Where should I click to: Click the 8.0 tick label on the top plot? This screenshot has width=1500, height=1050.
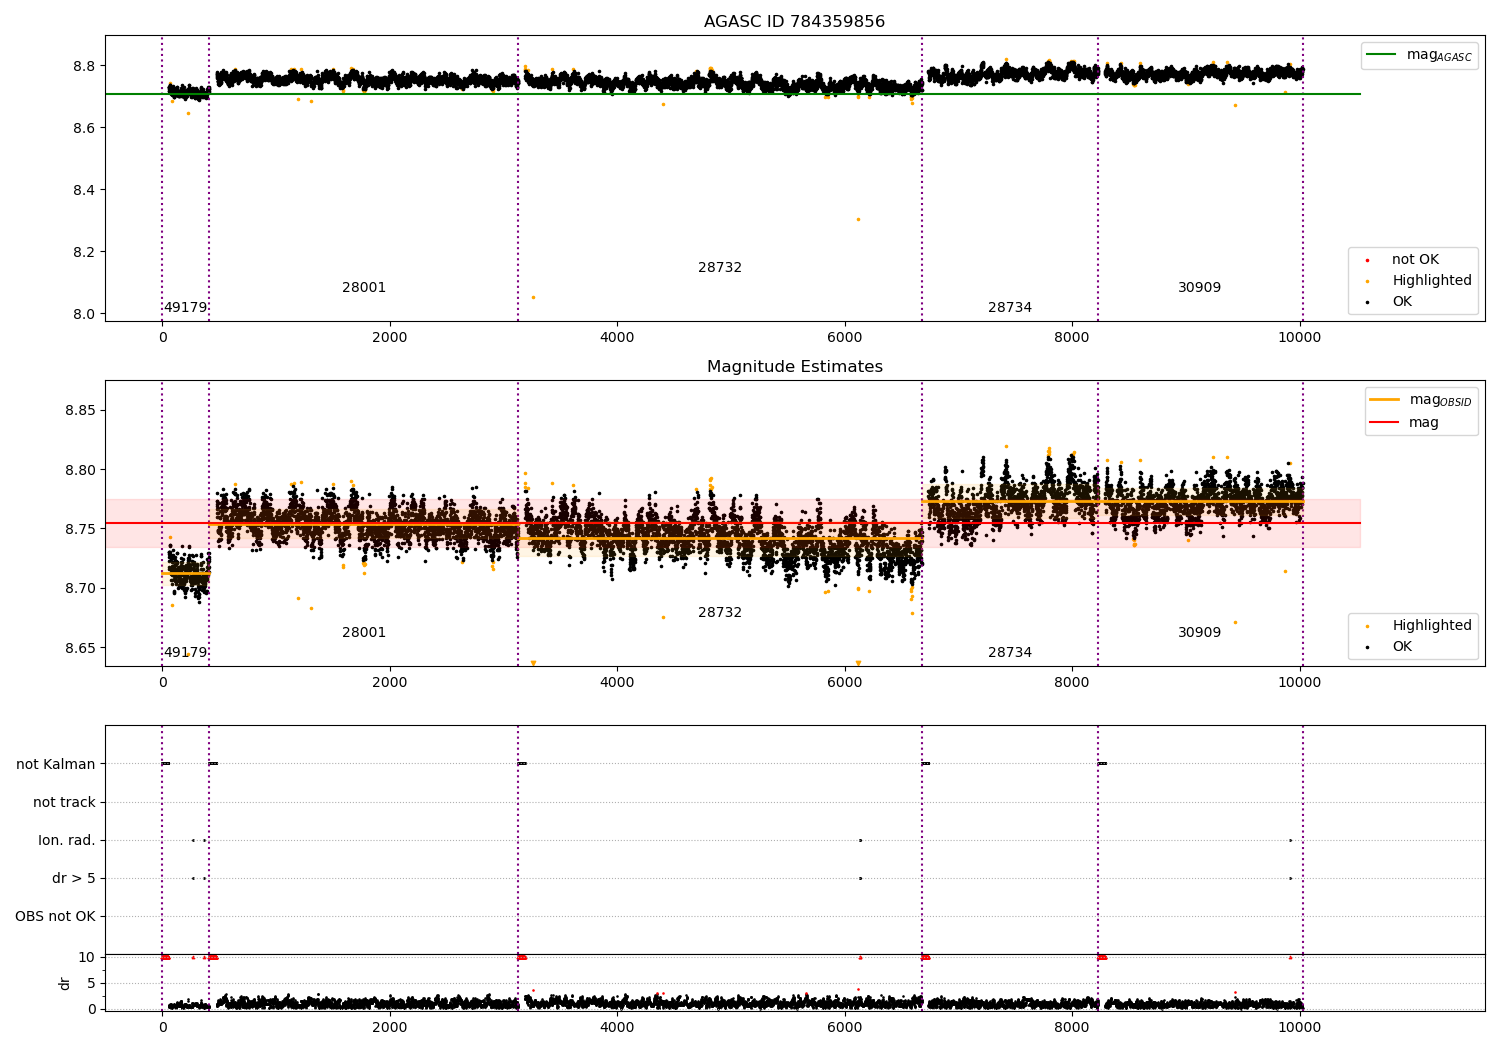[x=84, y=314]
